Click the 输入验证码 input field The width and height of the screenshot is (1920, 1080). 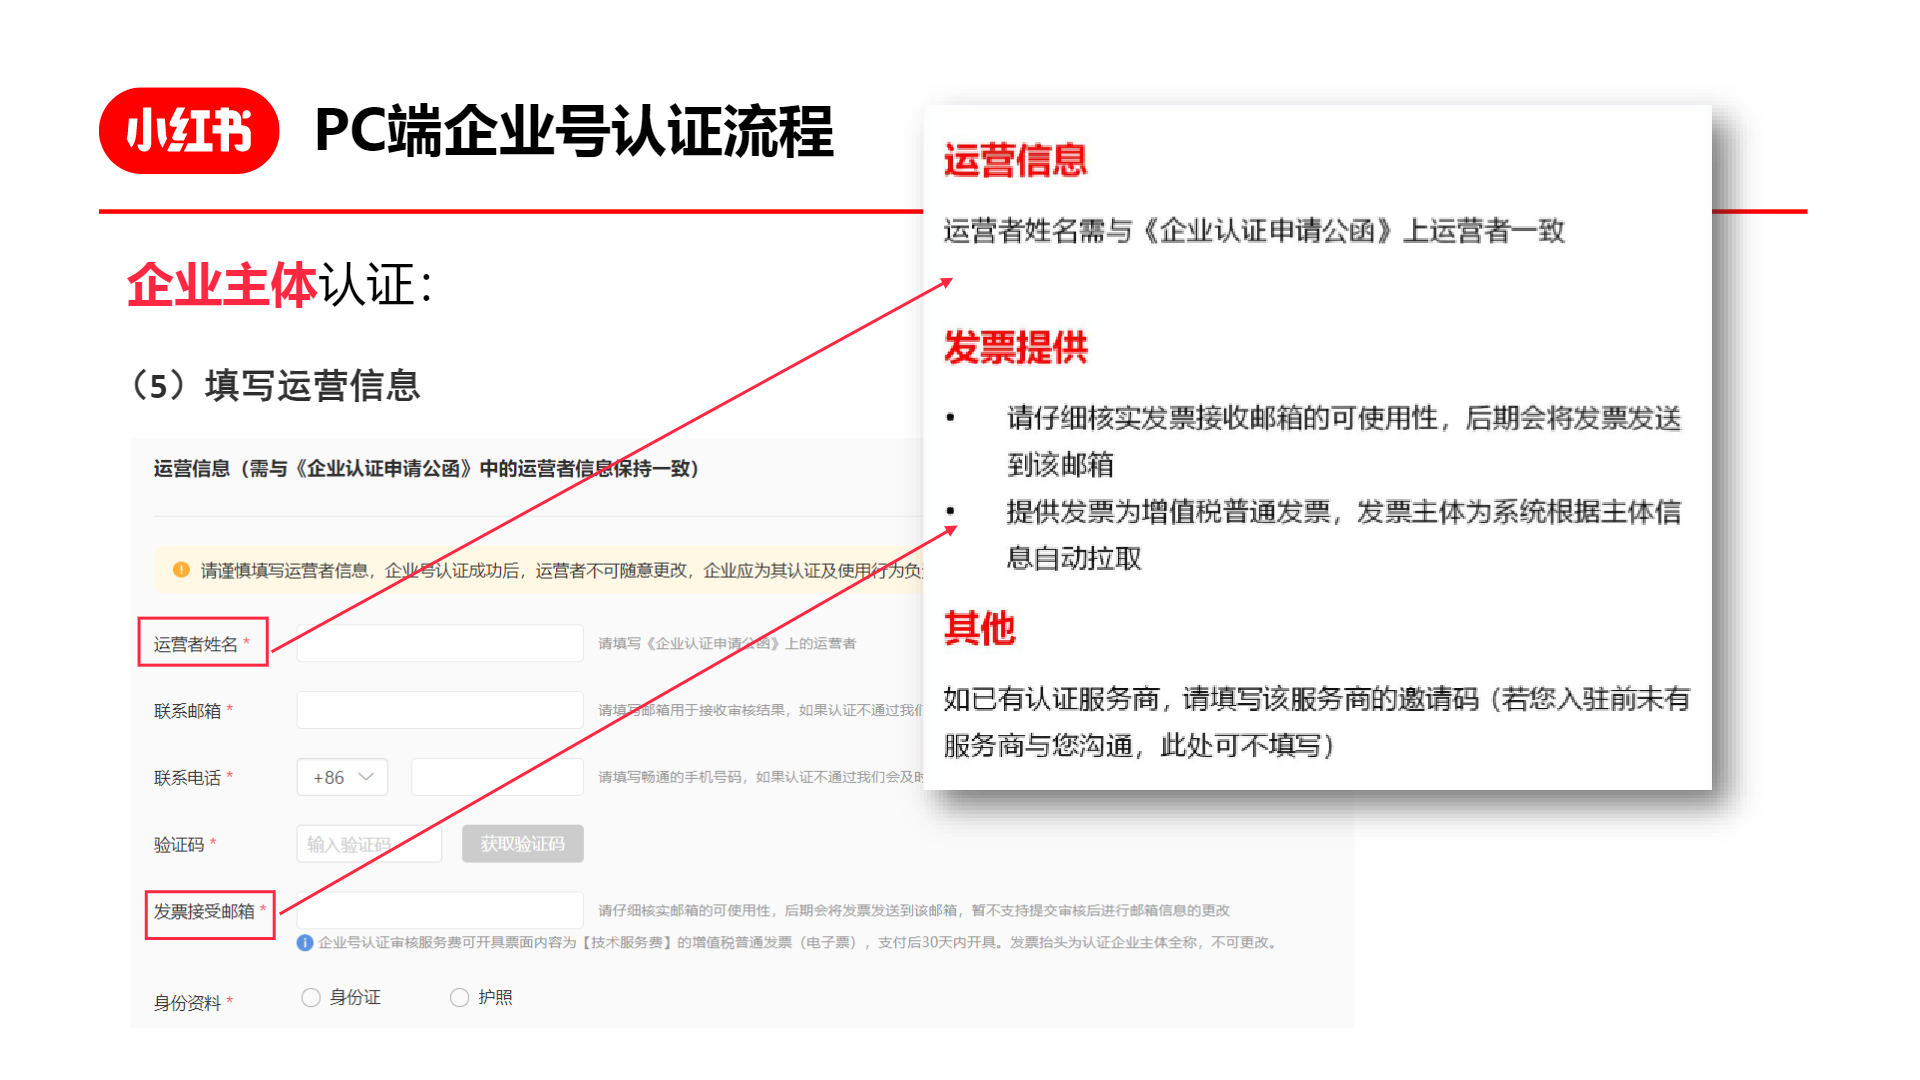(369, 844)
